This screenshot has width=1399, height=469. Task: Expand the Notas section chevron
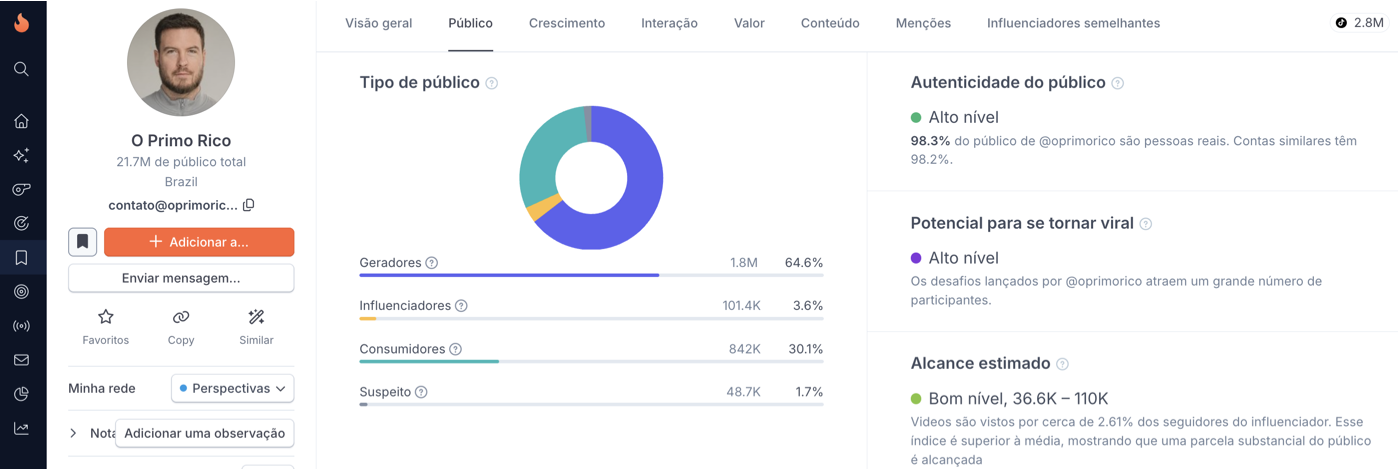tap(74, 433)
